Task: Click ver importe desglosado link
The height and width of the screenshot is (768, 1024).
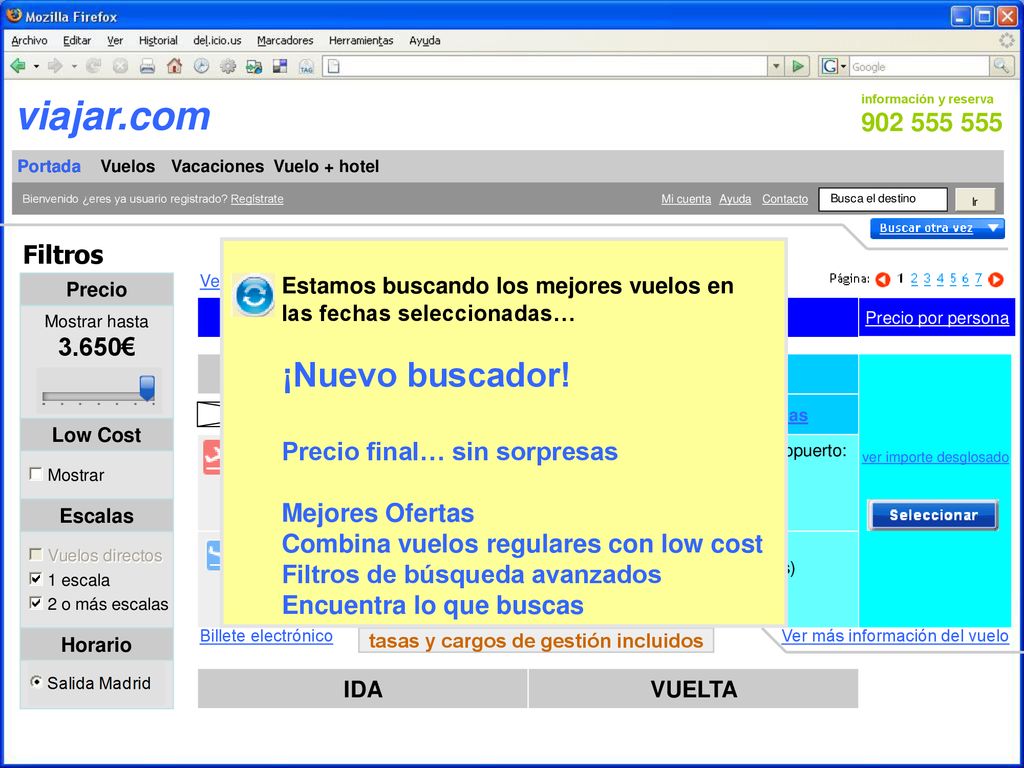Action: [935, 457]
